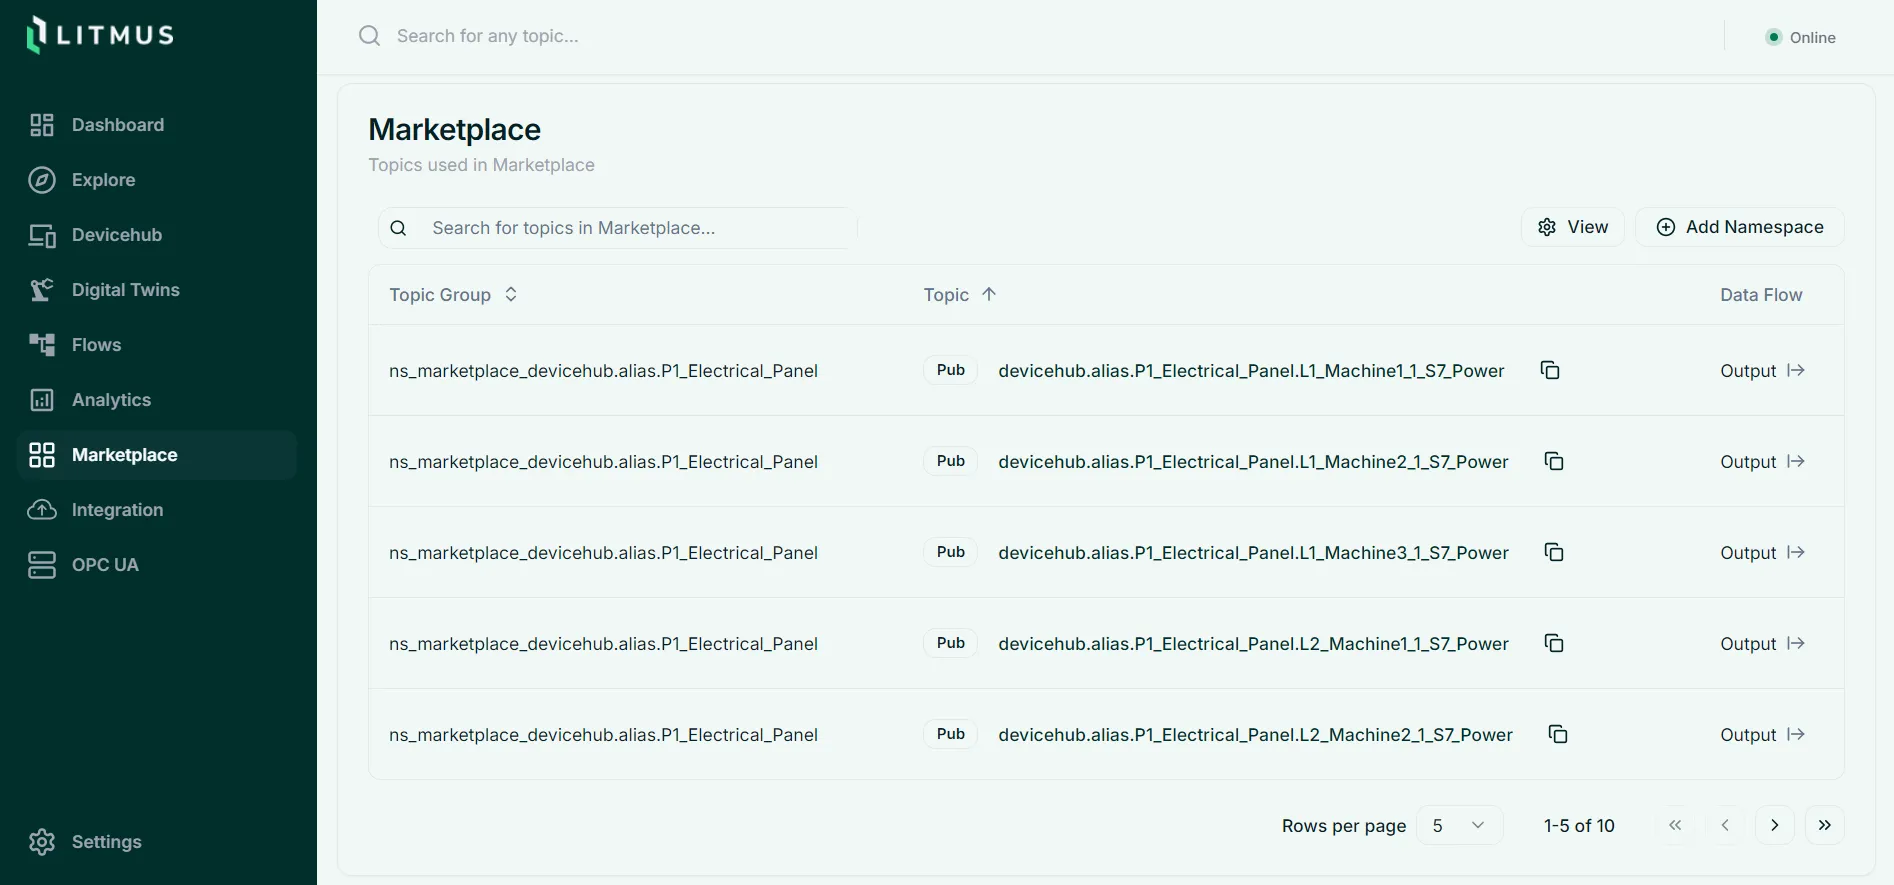This screenshot has height=885, width=1894.
Task: Copy the L2_Machine2_1_S7_Power topic
Action: click(x=1558, y=735)
